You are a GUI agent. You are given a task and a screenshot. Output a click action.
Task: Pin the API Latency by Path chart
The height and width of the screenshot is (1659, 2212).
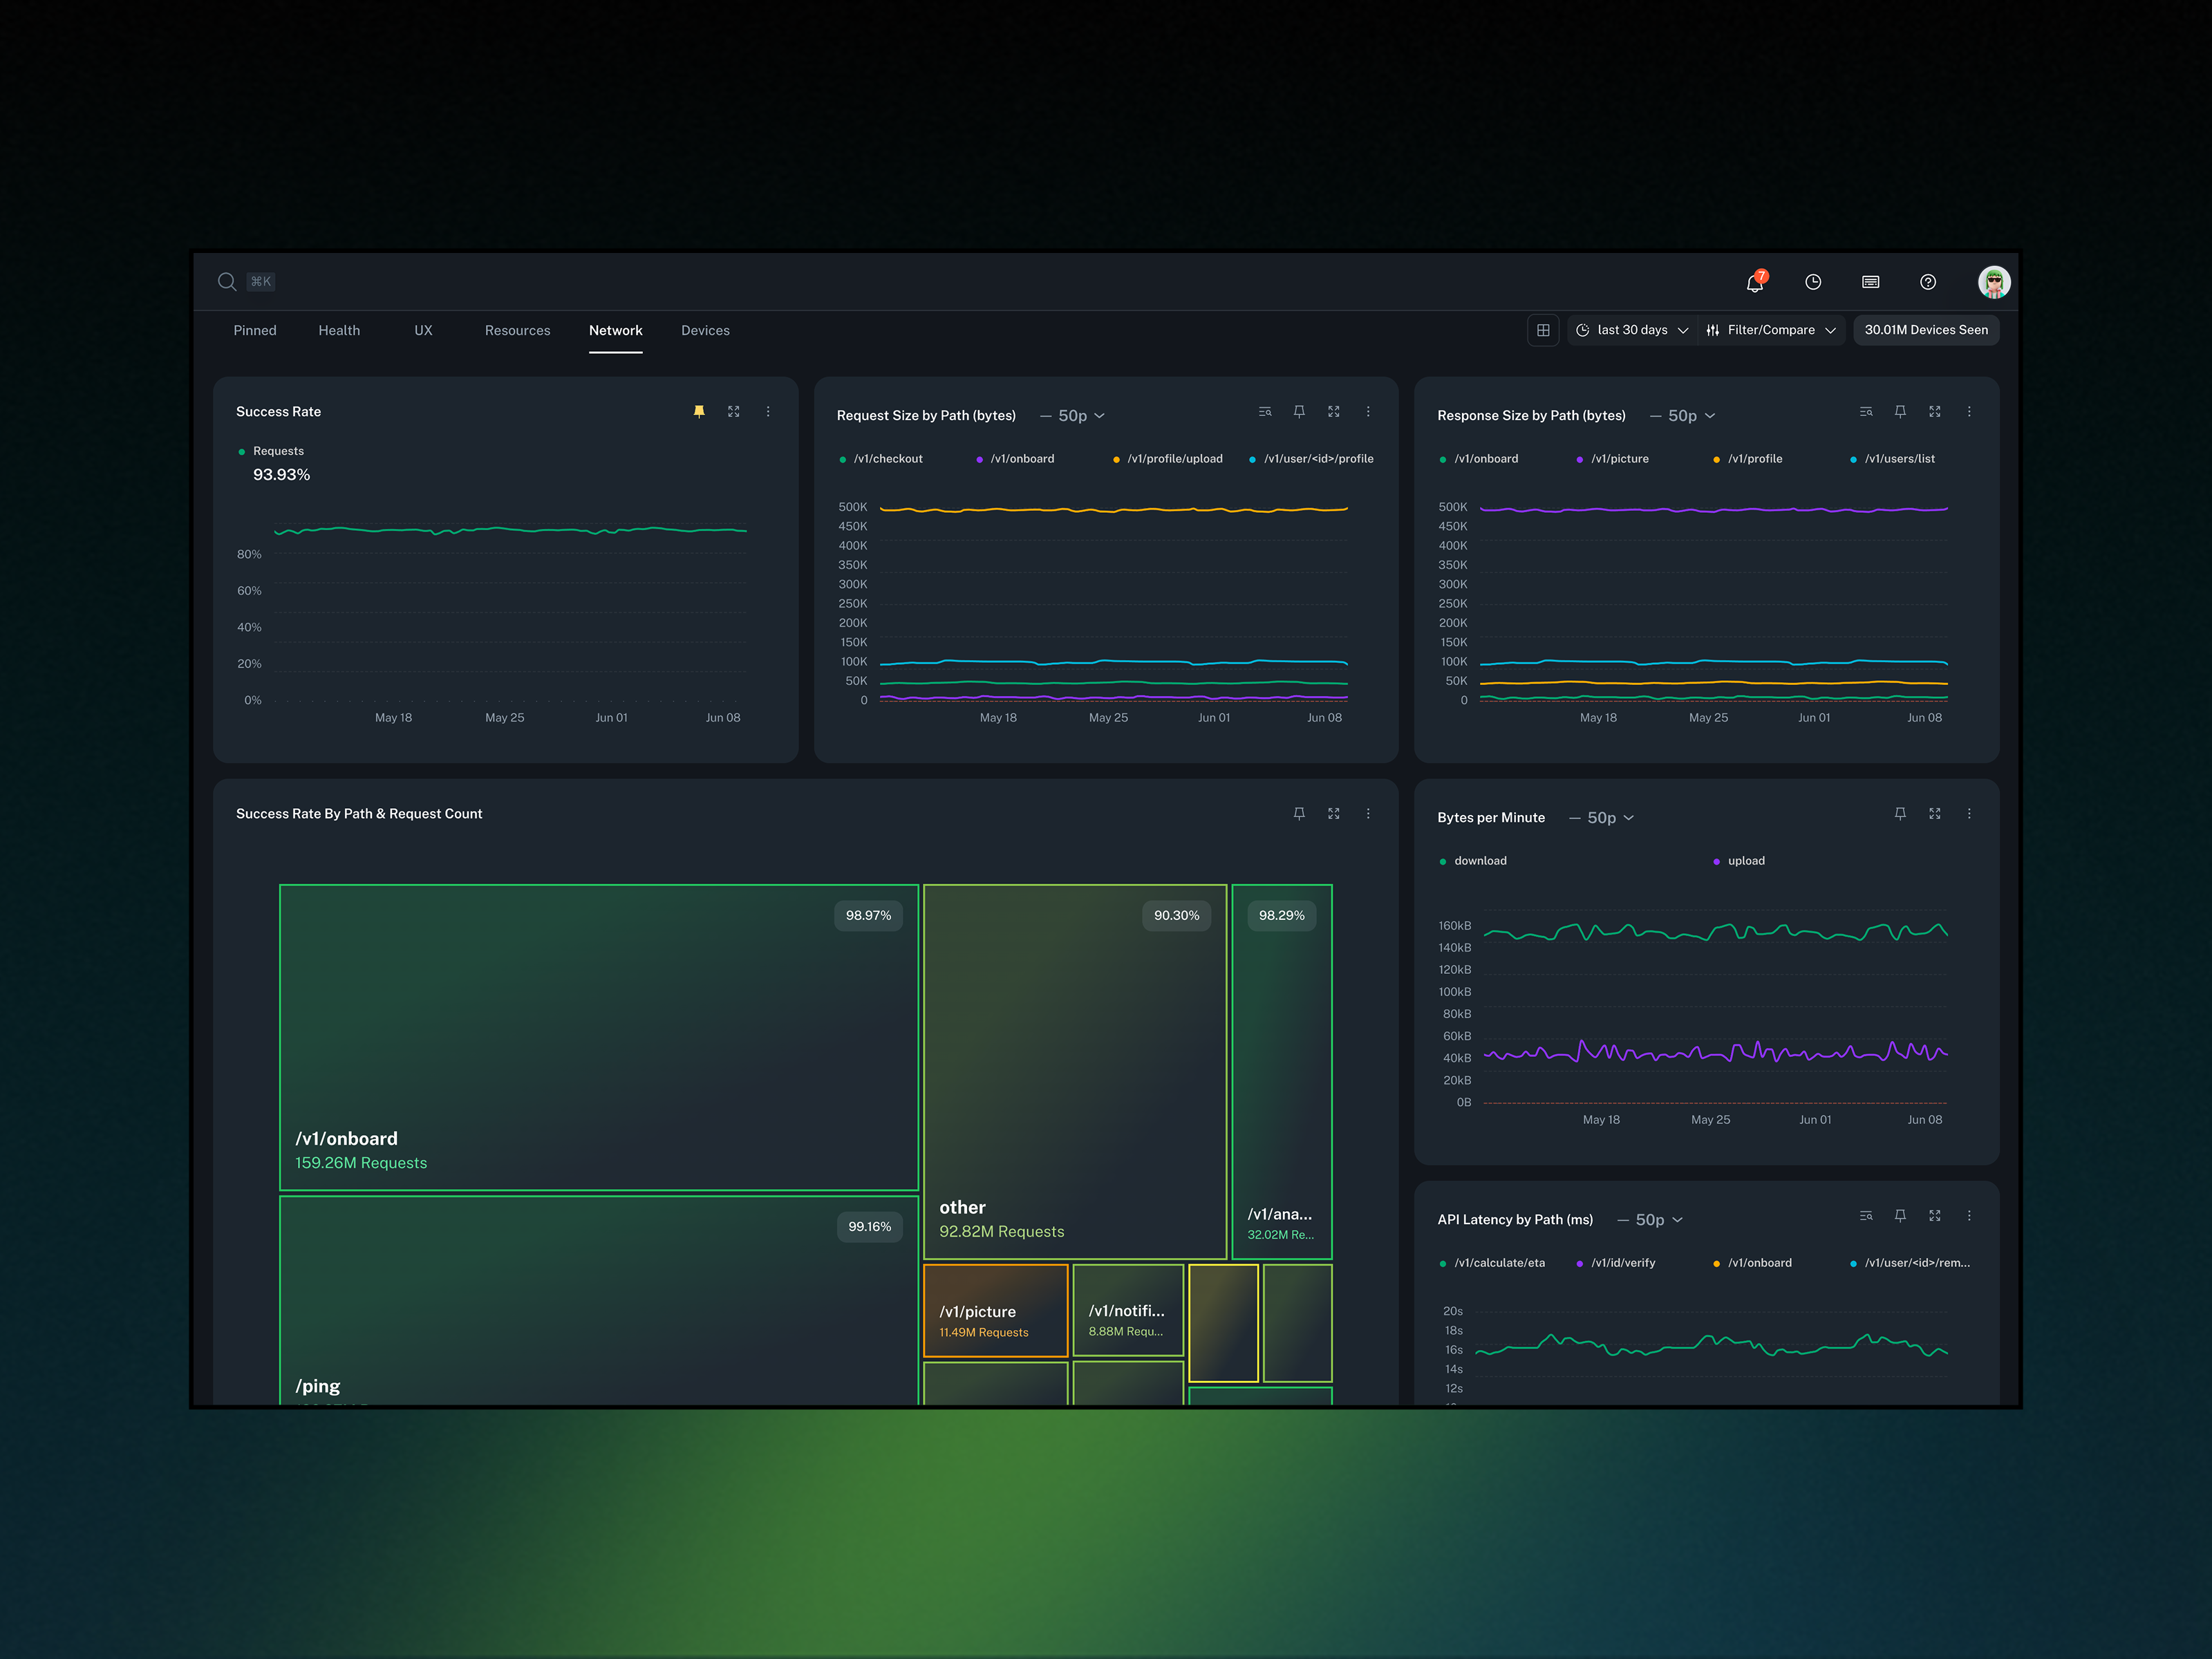coord(1900,1216)
